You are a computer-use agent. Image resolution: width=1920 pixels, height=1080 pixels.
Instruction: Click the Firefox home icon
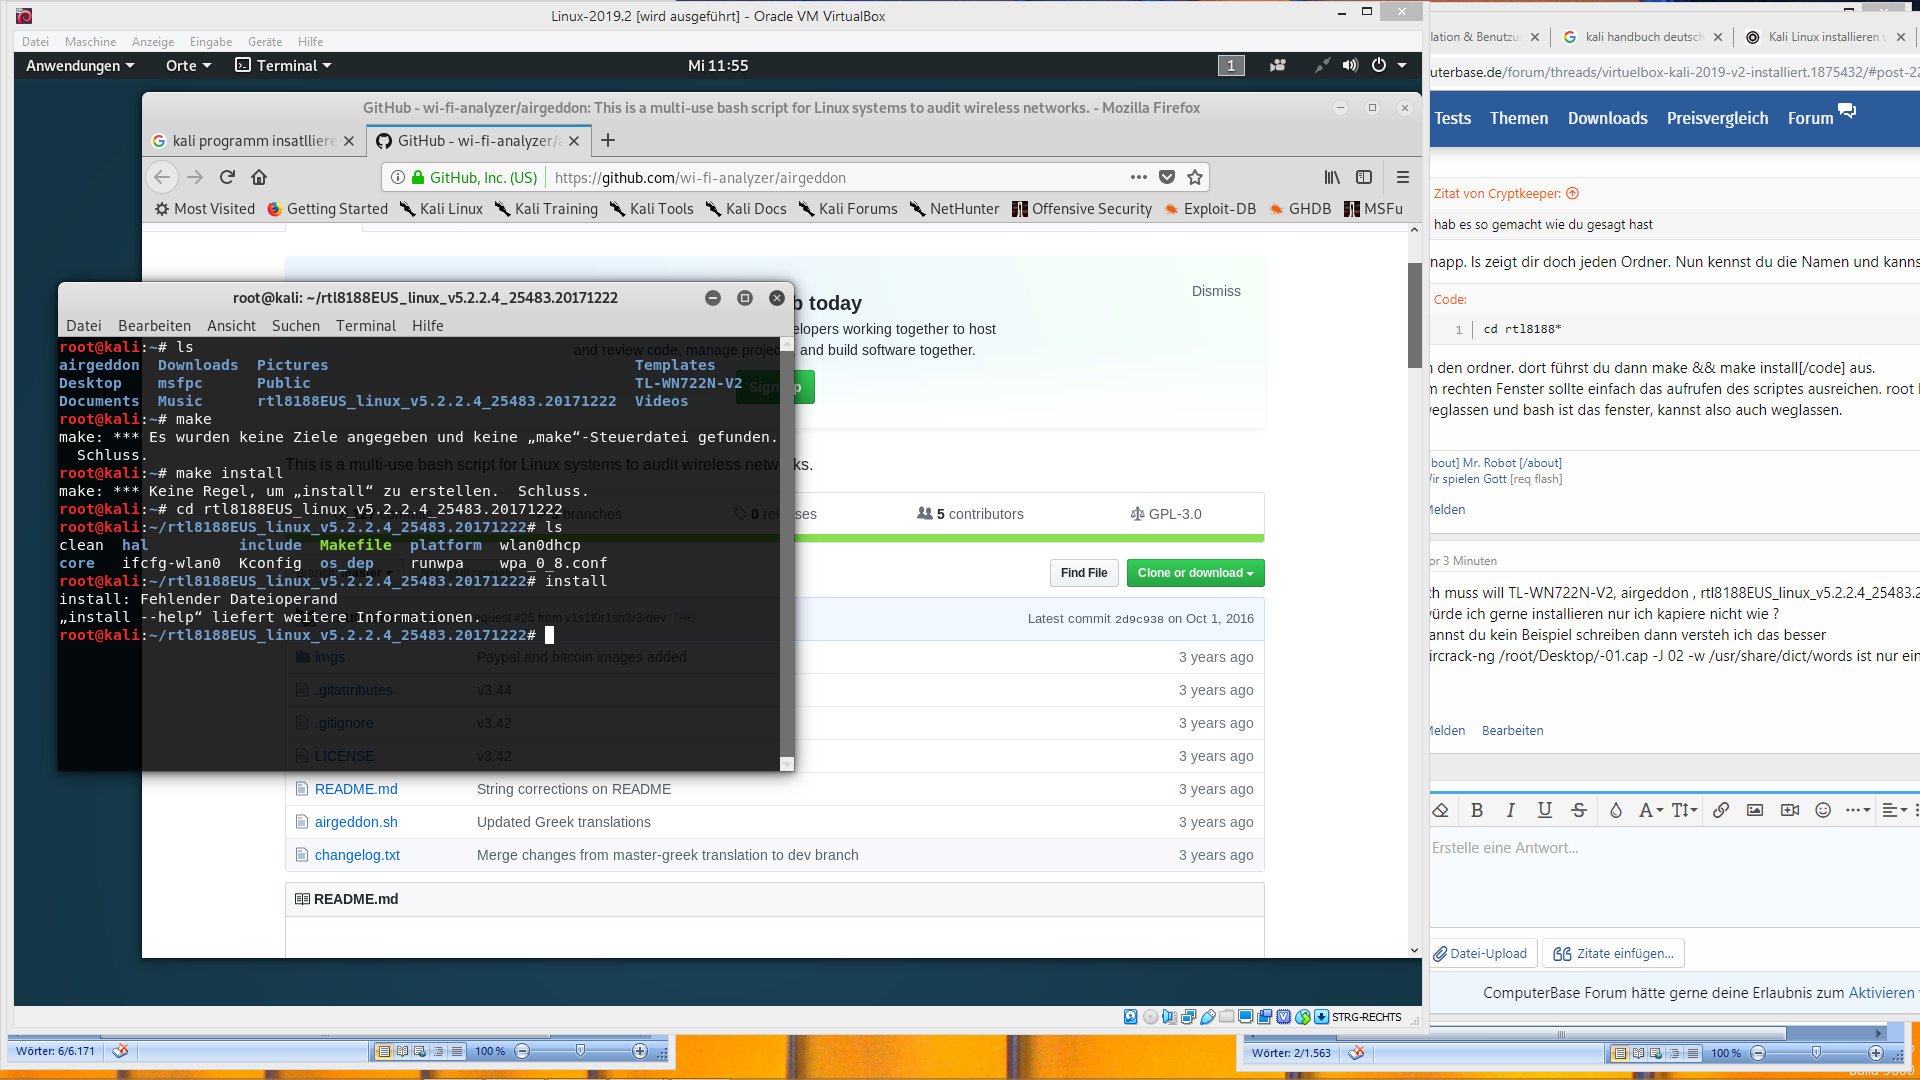click(x=259, y=177)
